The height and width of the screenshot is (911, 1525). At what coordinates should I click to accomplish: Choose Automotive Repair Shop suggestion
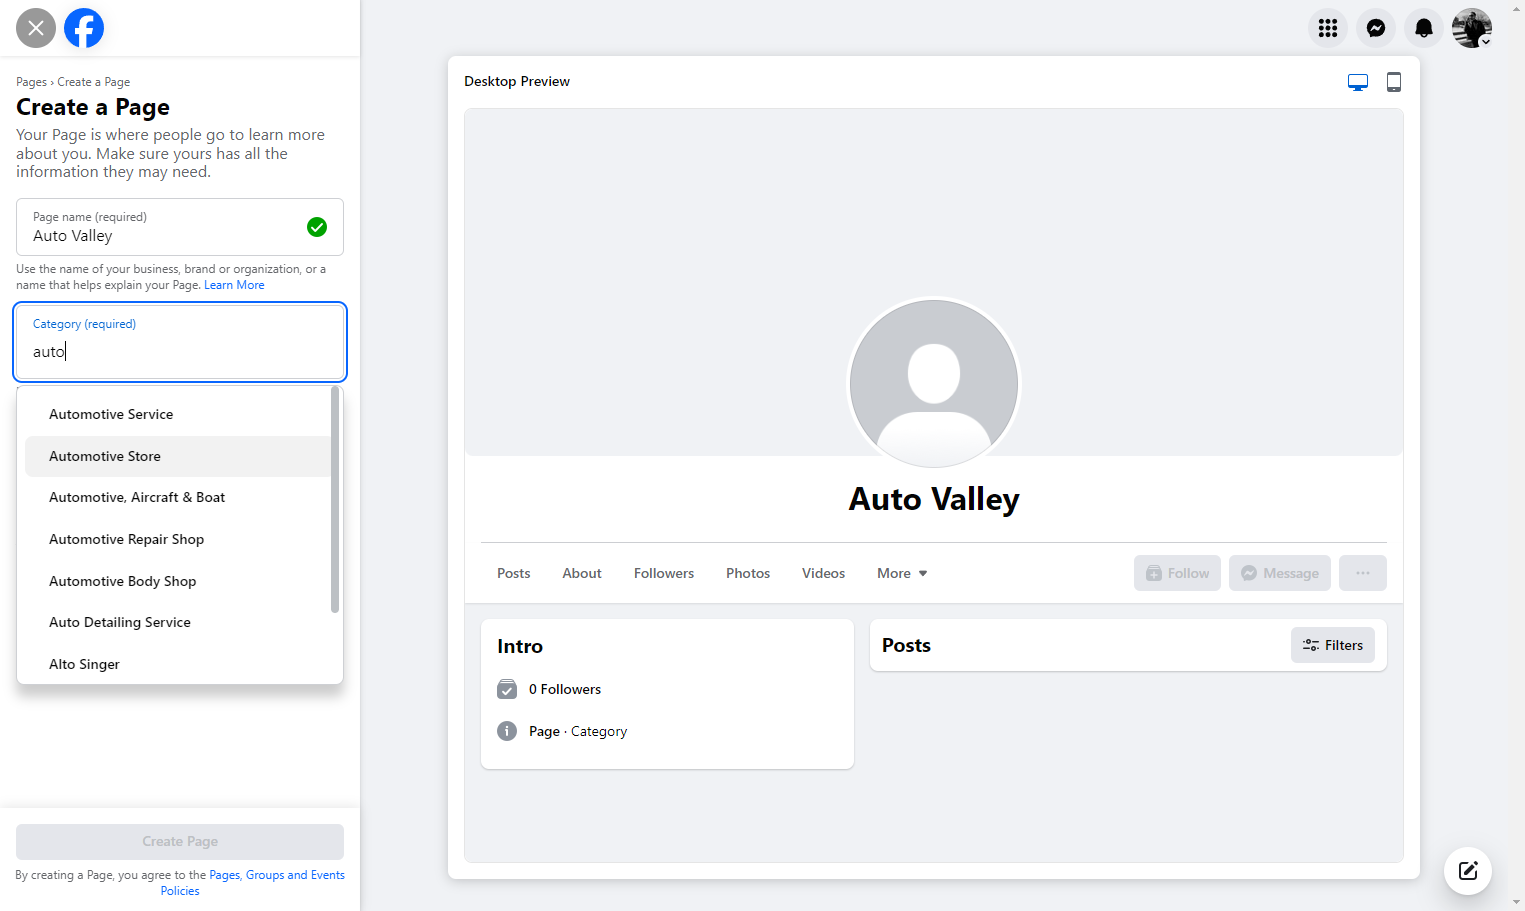click(178, 539)
